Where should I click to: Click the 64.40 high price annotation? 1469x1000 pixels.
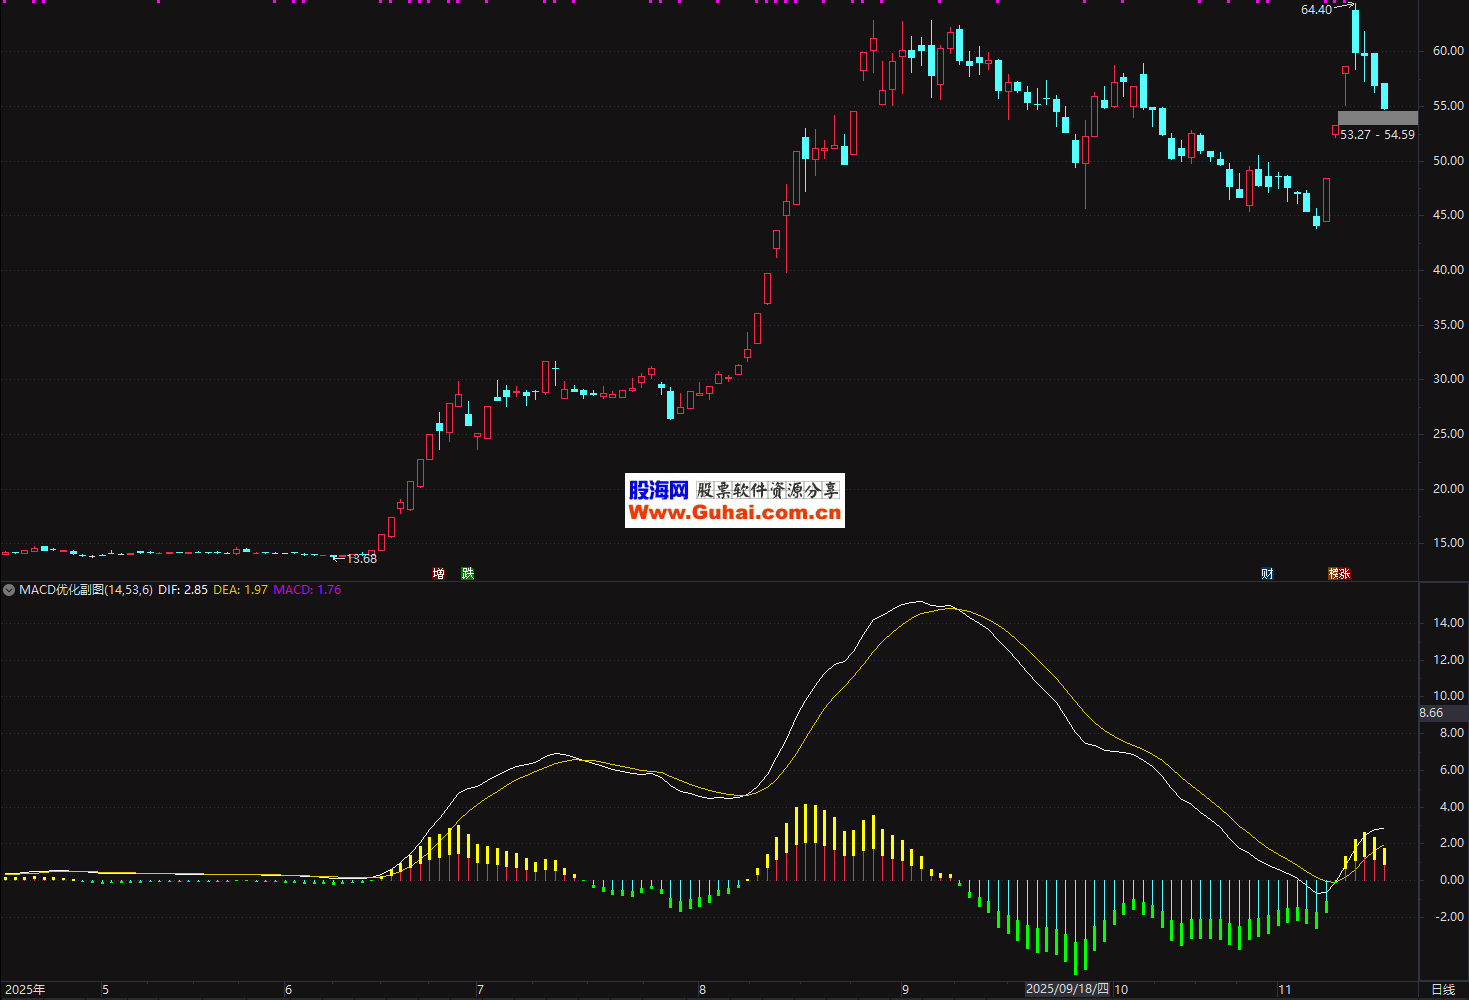click(1316, 10)
